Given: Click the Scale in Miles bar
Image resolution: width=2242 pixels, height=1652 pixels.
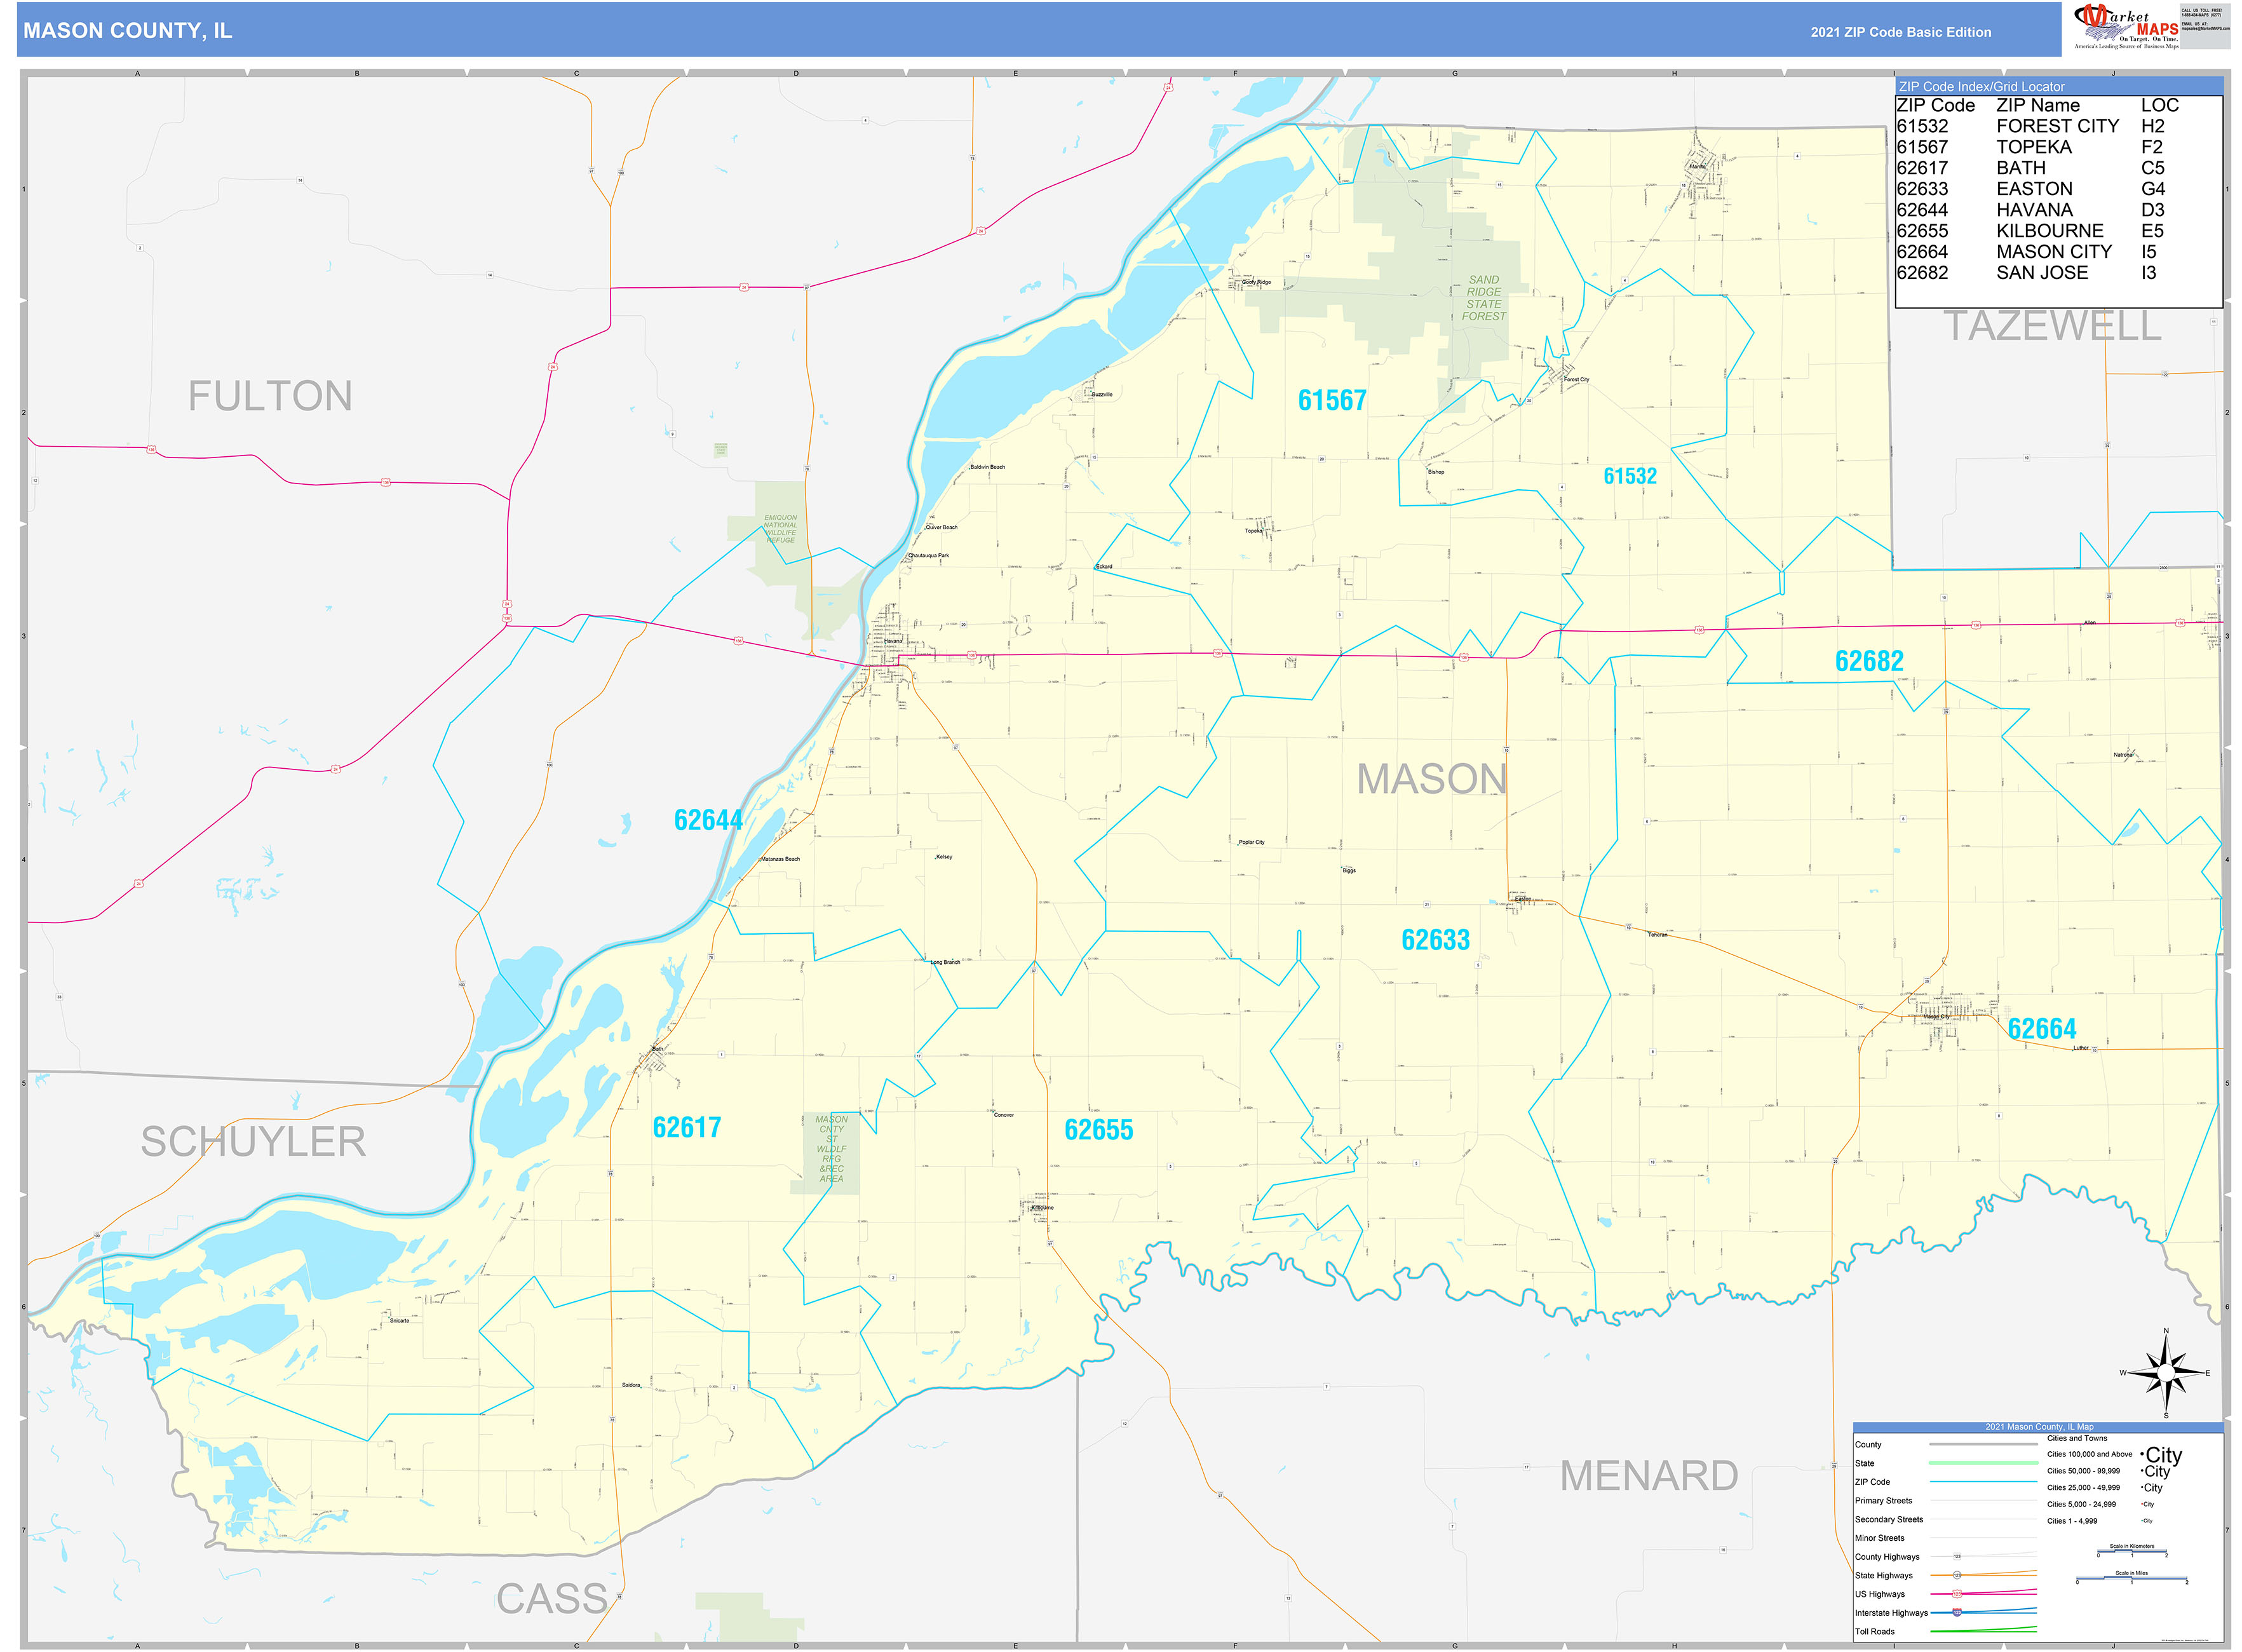Looking at the screenshot, I should [2132, 1578].
